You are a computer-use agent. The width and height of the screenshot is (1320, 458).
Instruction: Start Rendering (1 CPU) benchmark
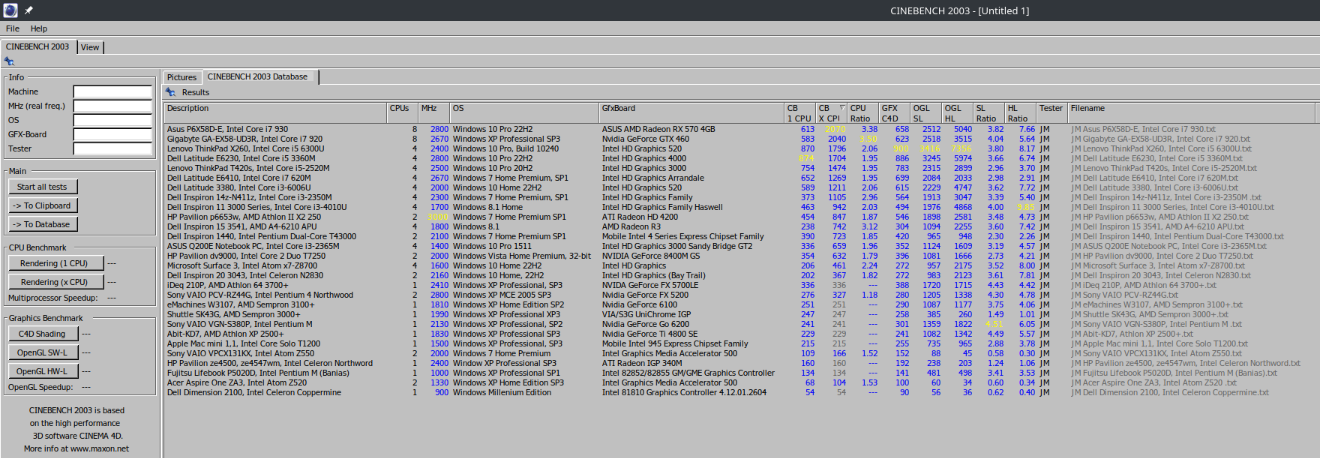55,263
